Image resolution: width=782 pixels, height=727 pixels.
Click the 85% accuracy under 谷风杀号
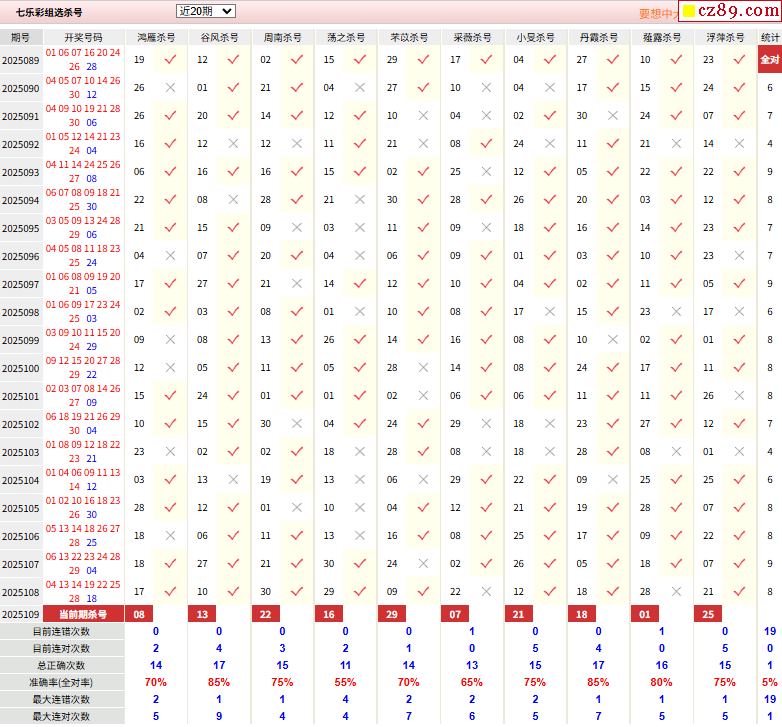(219, 682)
